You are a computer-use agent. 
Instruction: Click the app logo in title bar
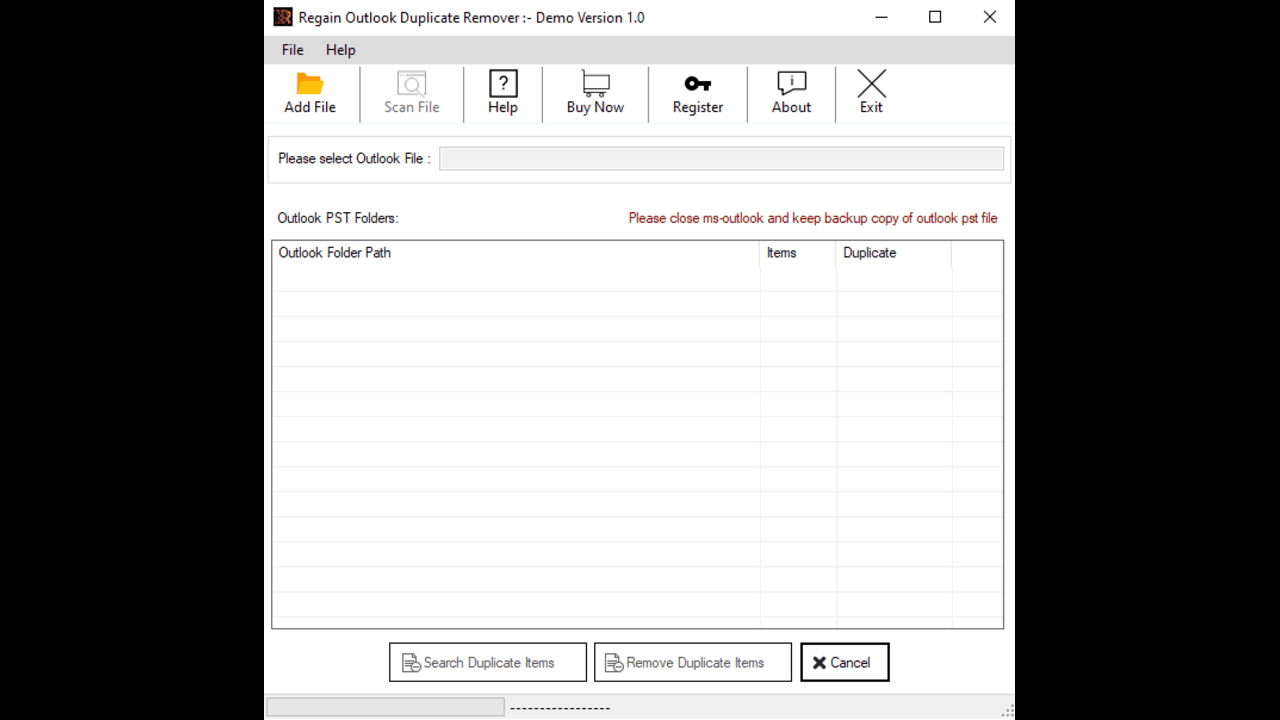pyautogui.click(x=283, y=17)
